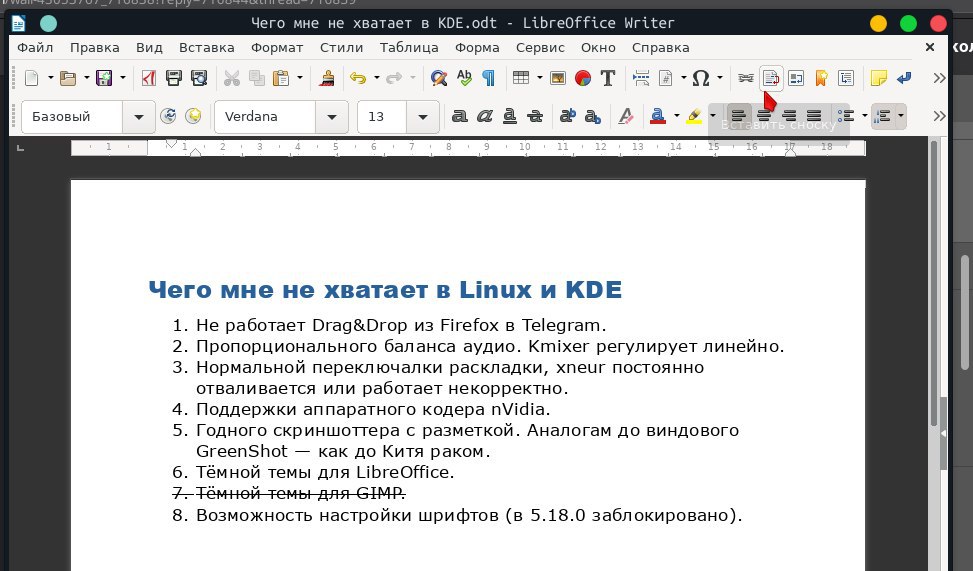Open the font size 13 dropdown
Screen dimensions: 973x571
[423, 117]
